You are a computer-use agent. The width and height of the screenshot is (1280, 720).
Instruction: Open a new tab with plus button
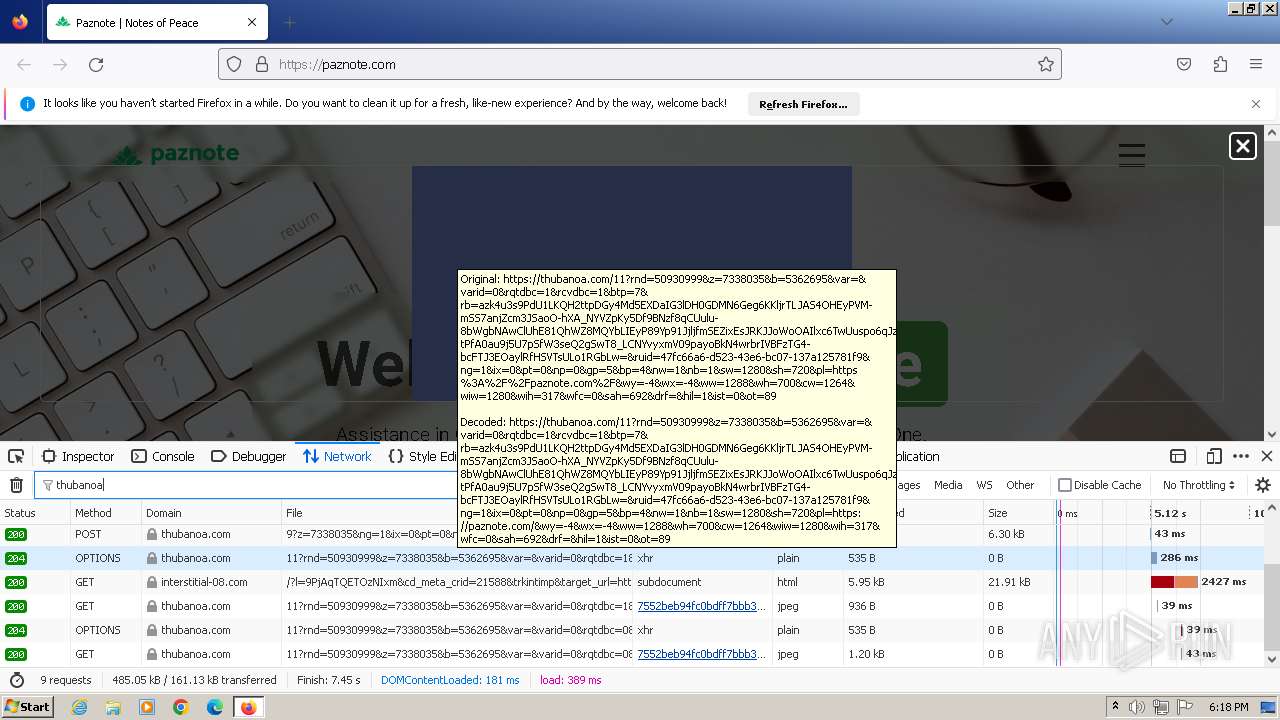(289, 22)
